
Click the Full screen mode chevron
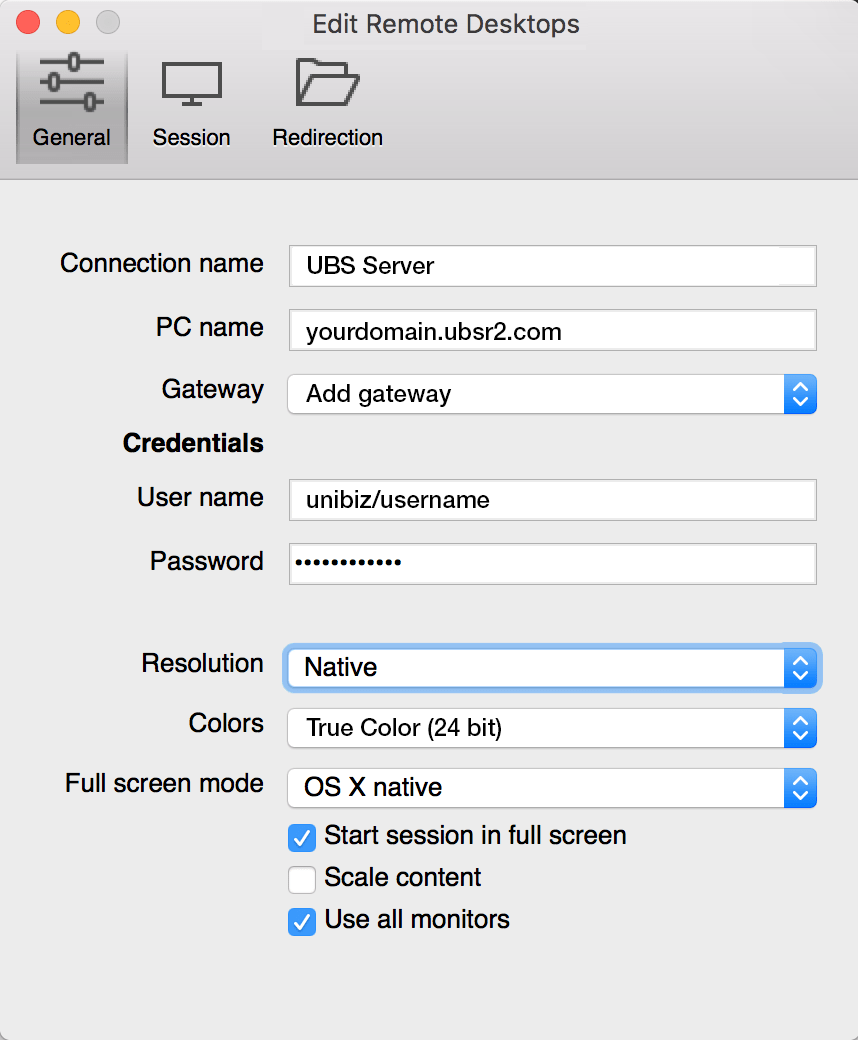(800, 788)
